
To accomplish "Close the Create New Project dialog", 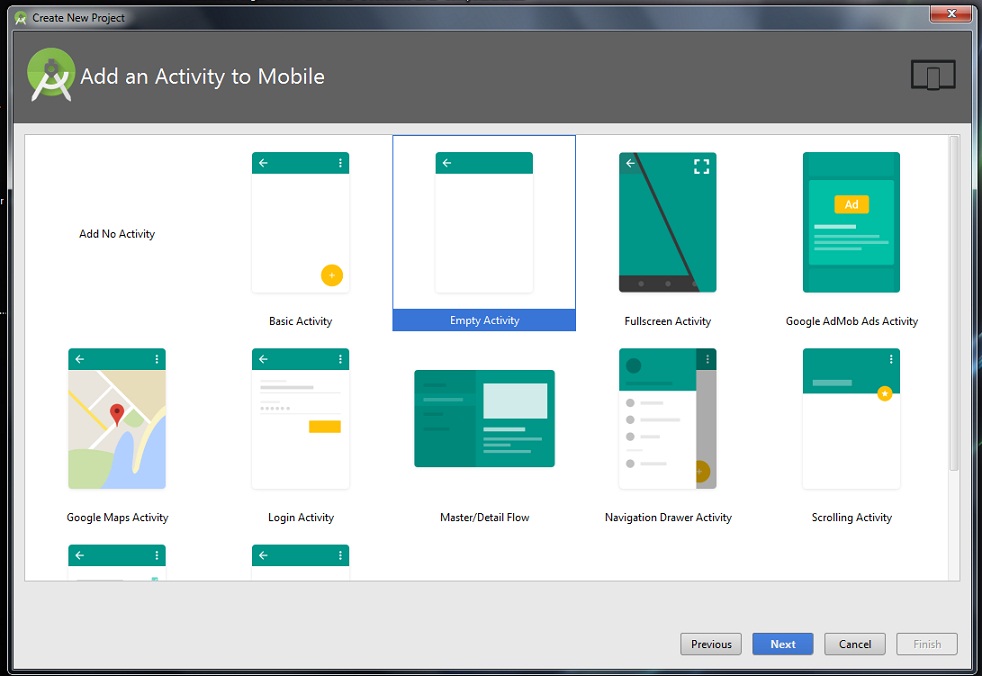I will tap(951, 13).
